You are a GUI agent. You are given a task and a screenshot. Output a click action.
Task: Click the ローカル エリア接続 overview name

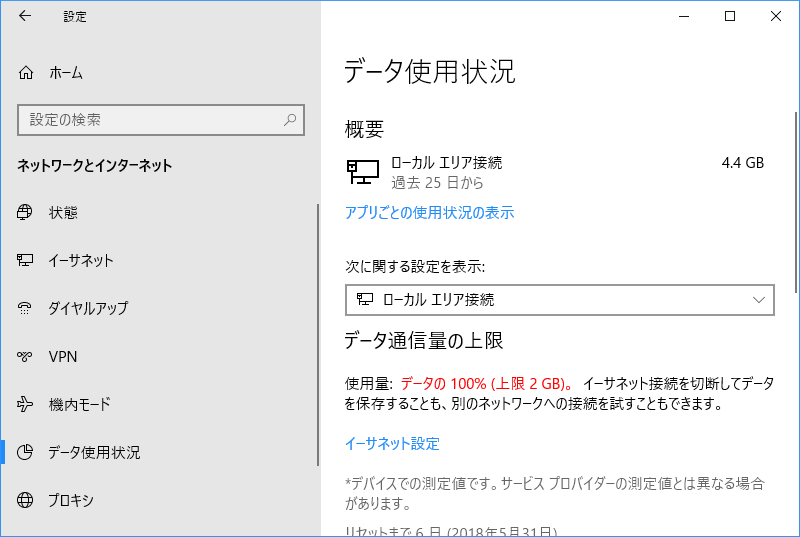[446, 163]
